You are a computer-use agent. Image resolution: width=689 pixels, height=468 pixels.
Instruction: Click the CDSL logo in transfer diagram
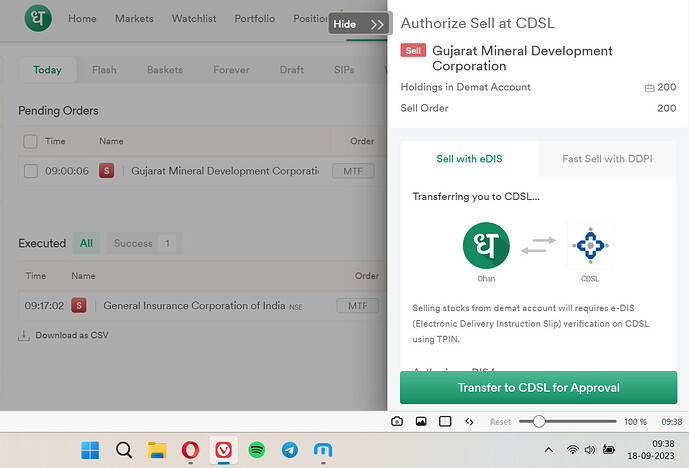590,246
